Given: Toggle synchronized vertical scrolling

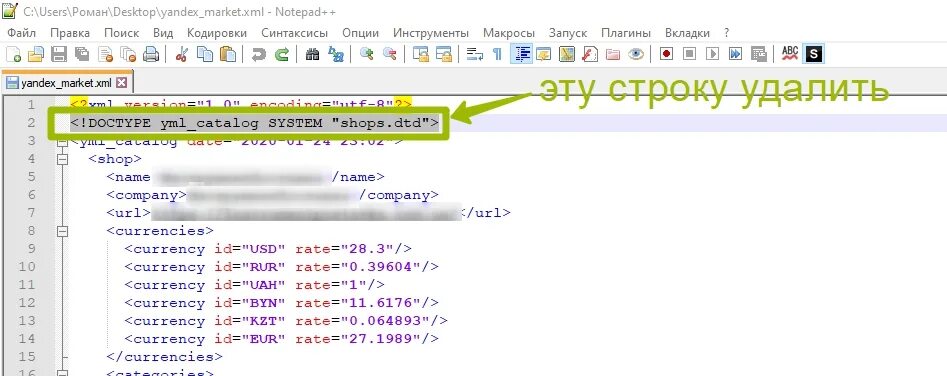Looking at the screenshot, I should (x=420, y=54).
